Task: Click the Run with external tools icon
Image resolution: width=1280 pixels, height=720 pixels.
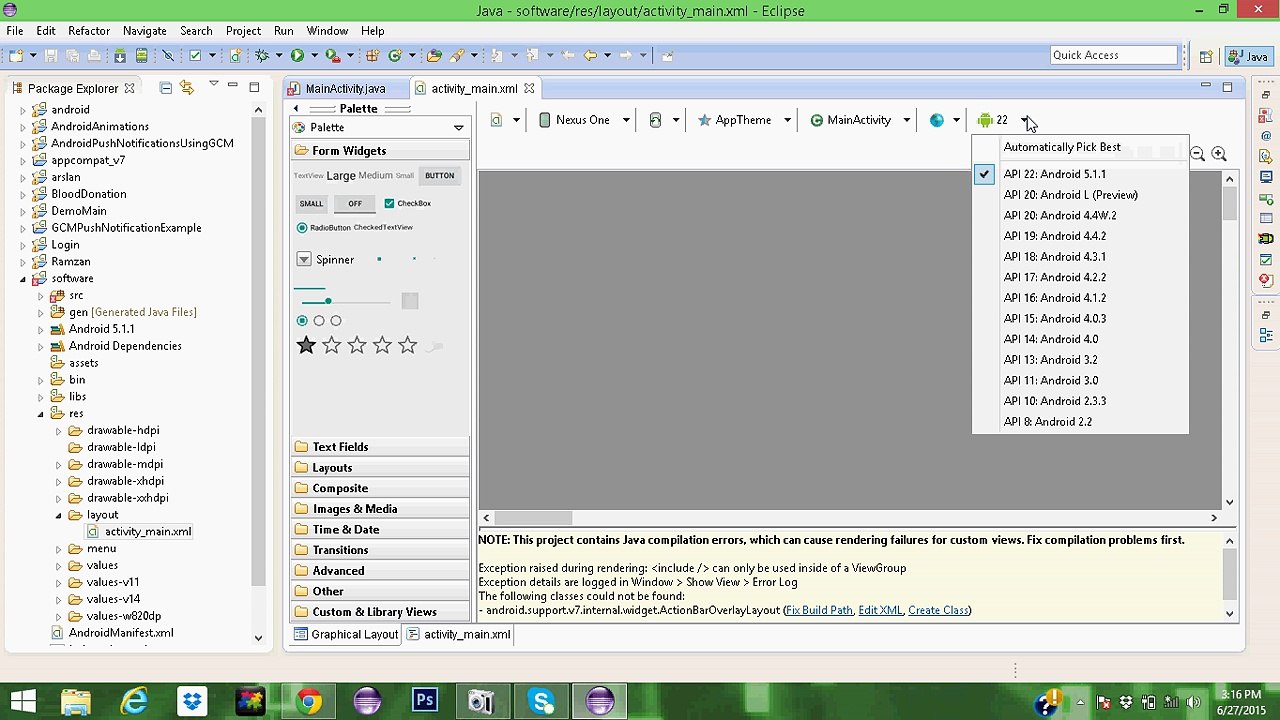Action: [x=333, y=56]
